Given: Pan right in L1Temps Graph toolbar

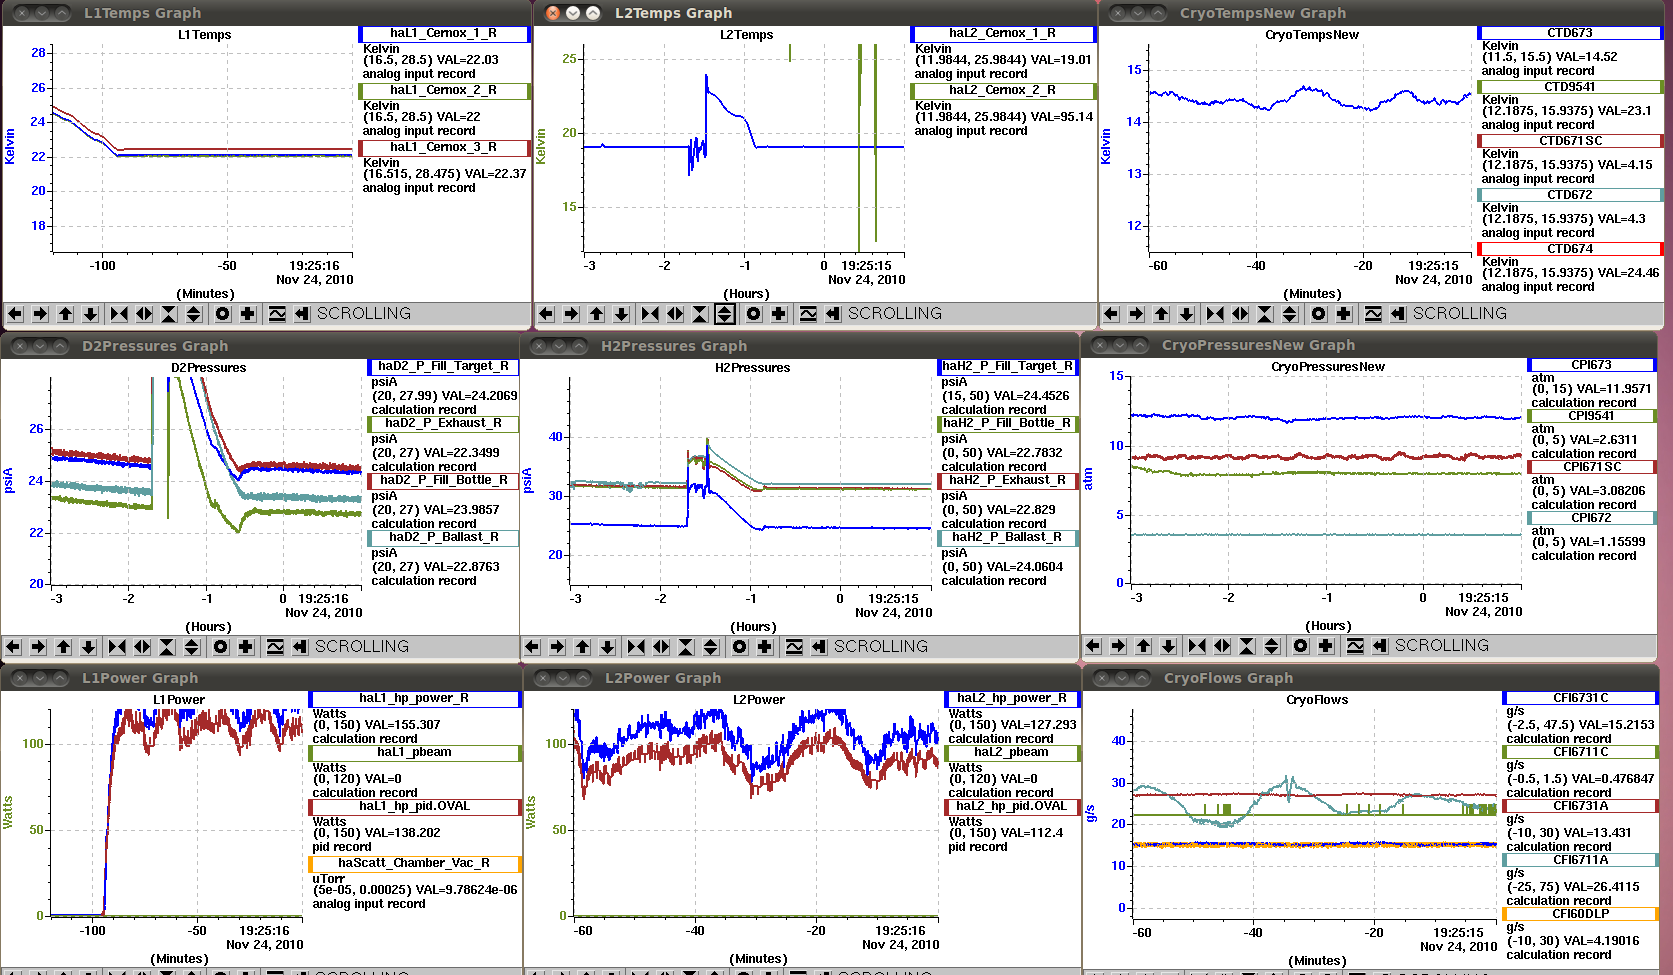Looking at the screenshot, I should point(40,314).
